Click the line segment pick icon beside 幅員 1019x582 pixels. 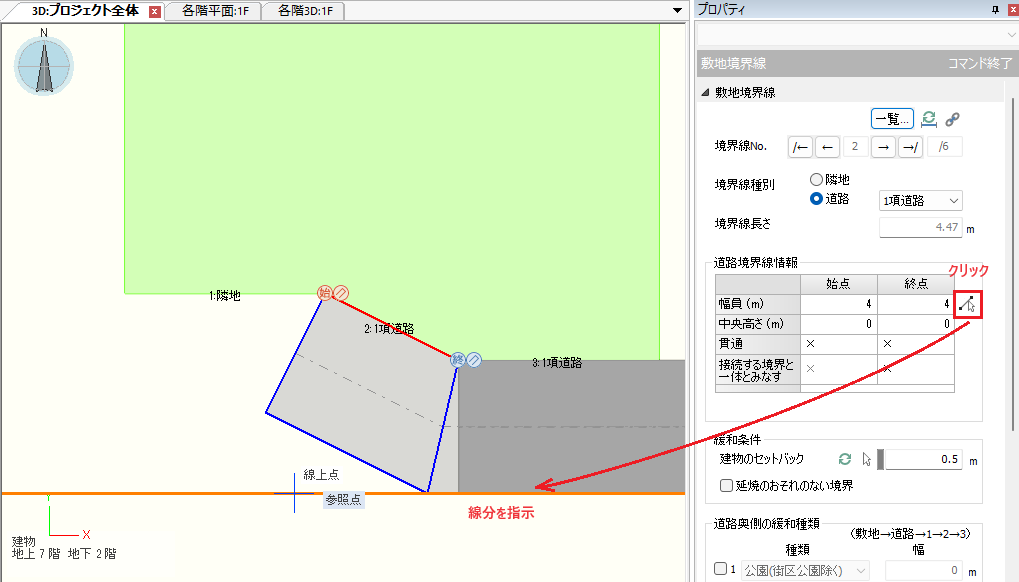pyautogui.click(x=967, y=304)
